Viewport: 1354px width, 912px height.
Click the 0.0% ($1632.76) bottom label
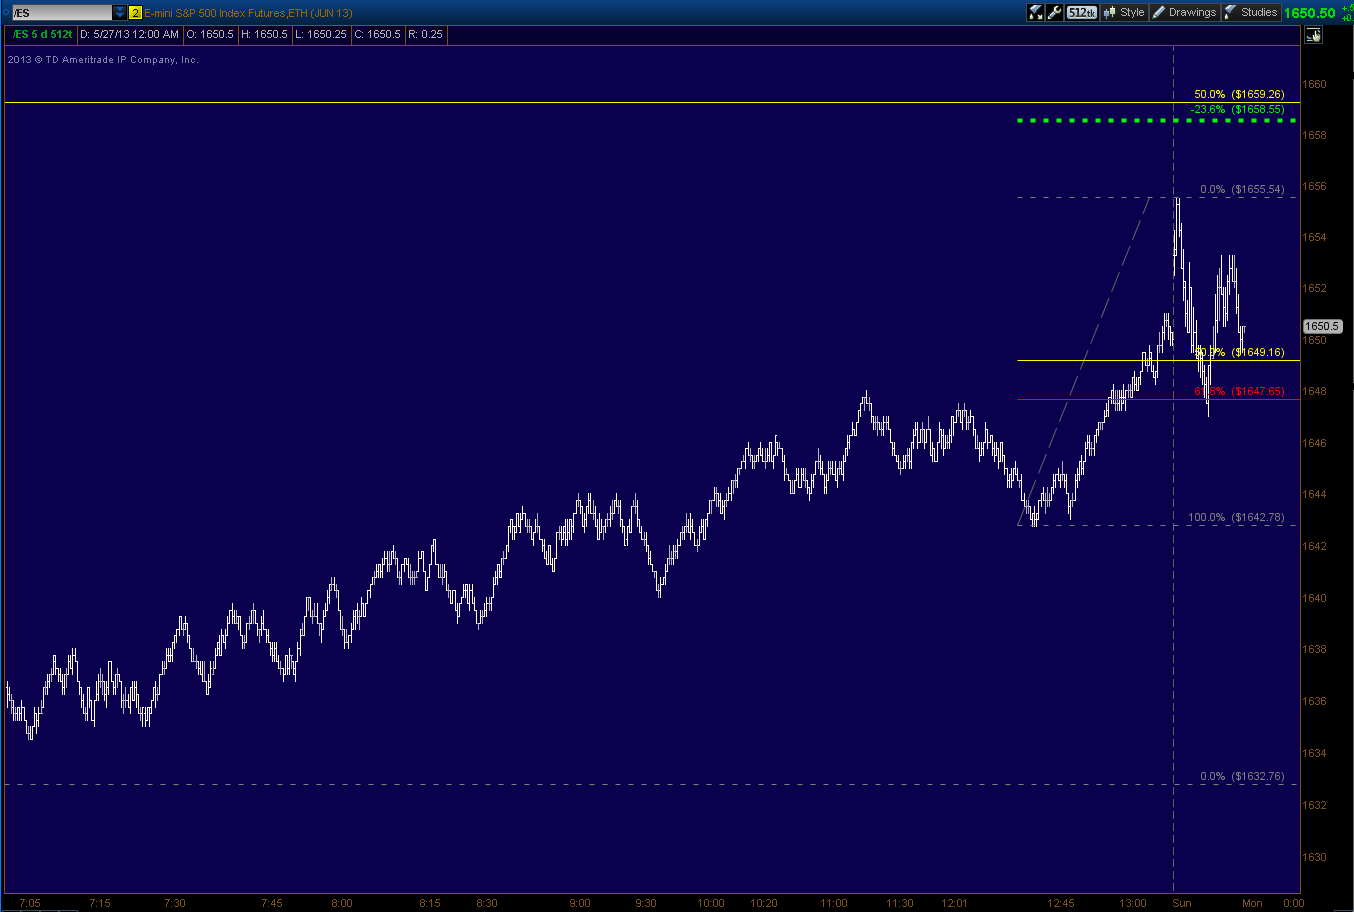click(x=1242, y=776)
